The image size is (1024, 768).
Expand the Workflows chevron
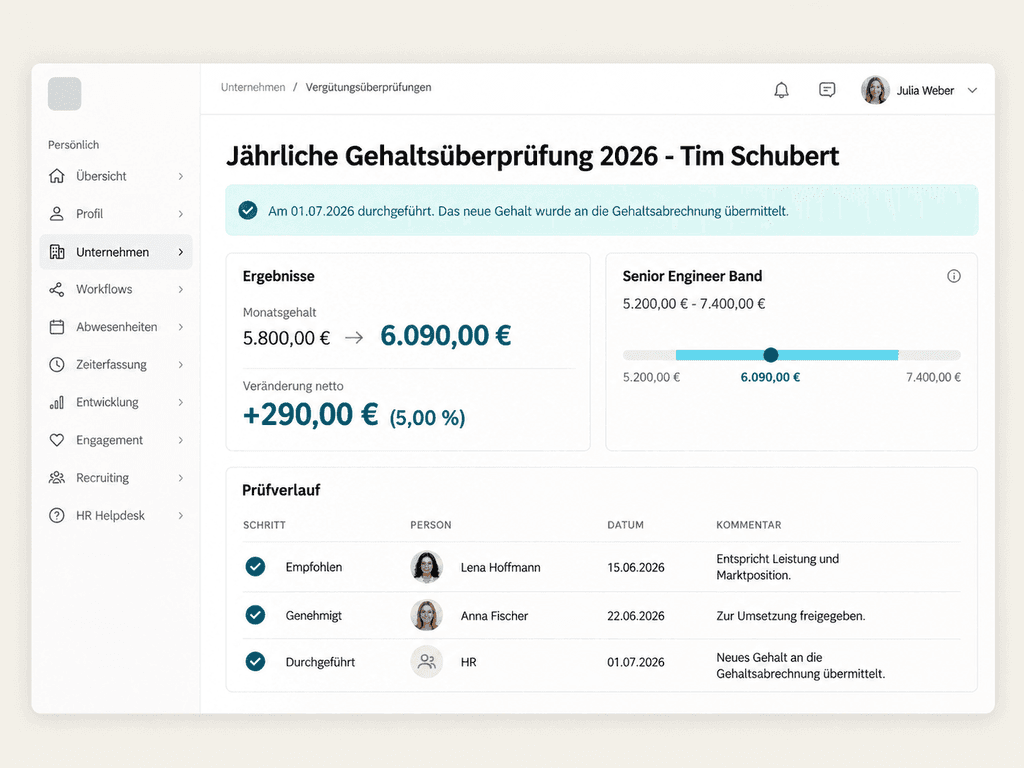[181, 289]
